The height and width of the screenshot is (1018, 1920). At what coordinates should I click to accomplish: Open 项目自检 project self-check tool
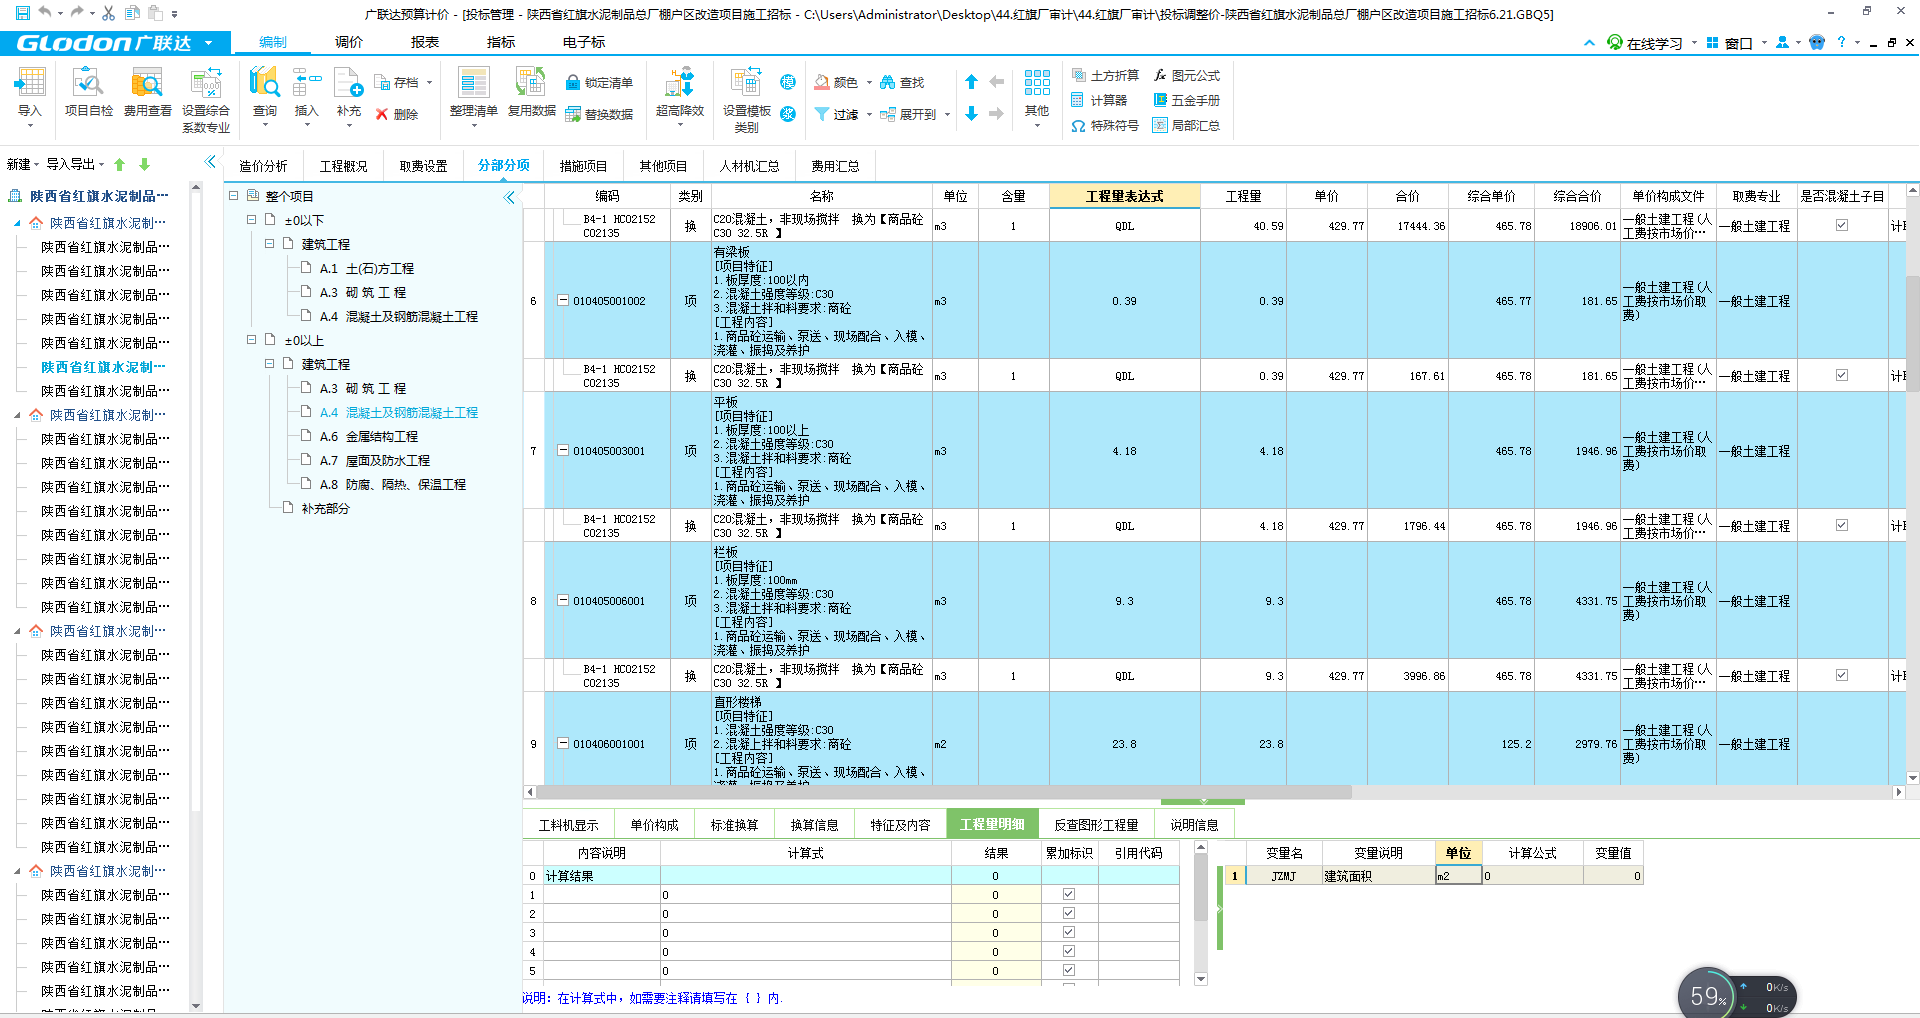tap(88, 92)
